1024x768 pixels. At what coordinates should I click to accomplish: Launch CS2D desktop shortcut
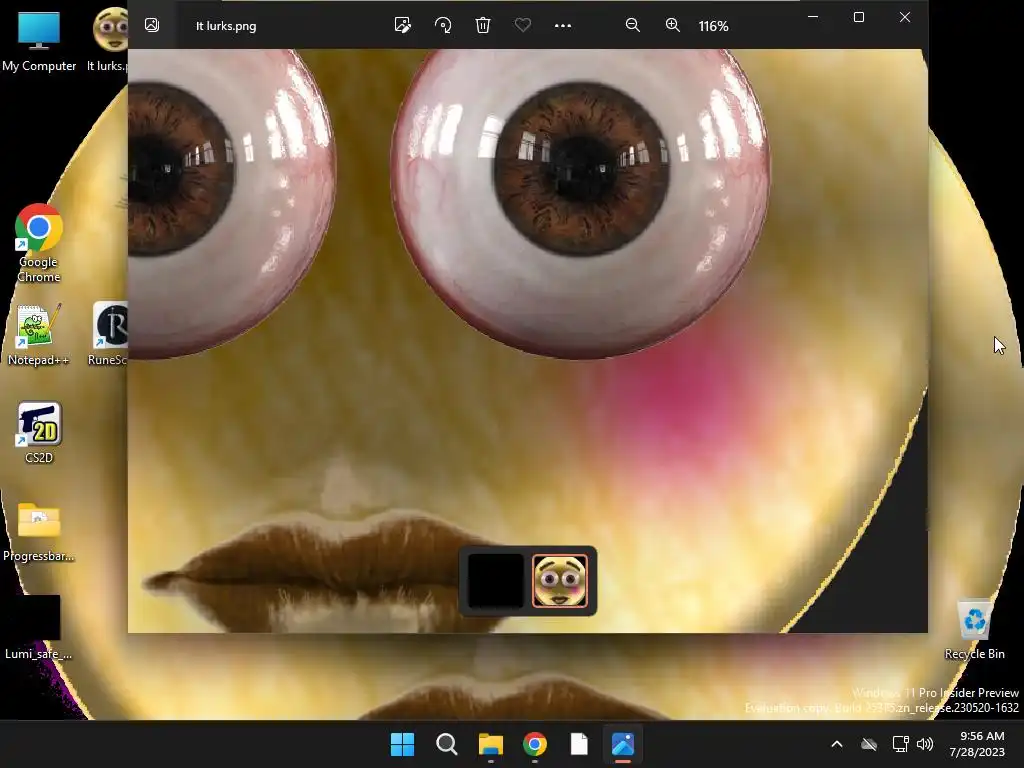(x=39, y=432)
